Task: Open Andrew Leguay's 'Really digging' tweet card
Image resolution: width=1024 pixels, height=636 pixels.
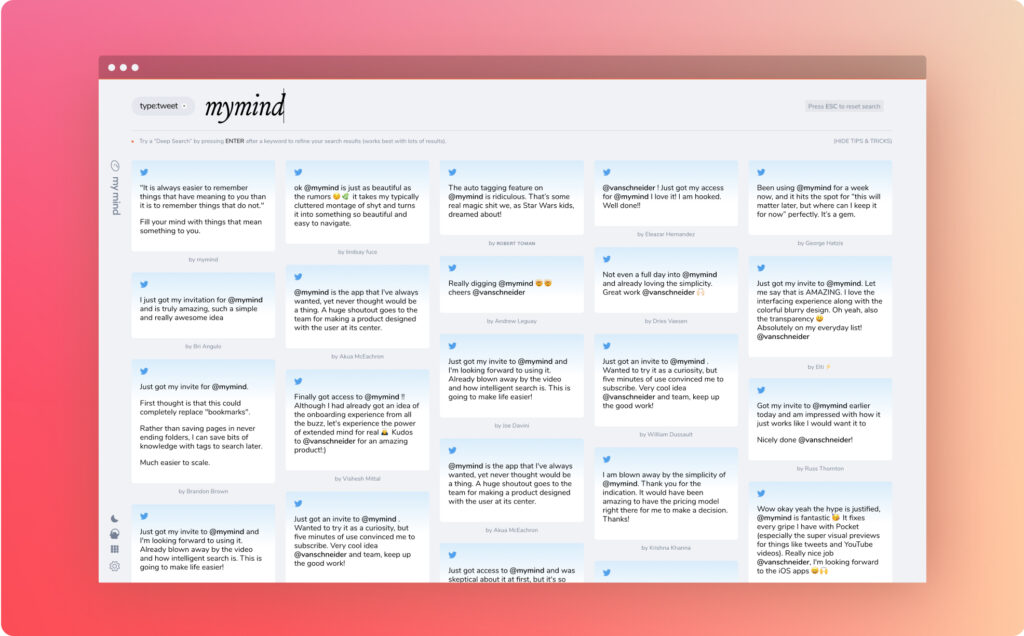Action: (x=511, y=289)
